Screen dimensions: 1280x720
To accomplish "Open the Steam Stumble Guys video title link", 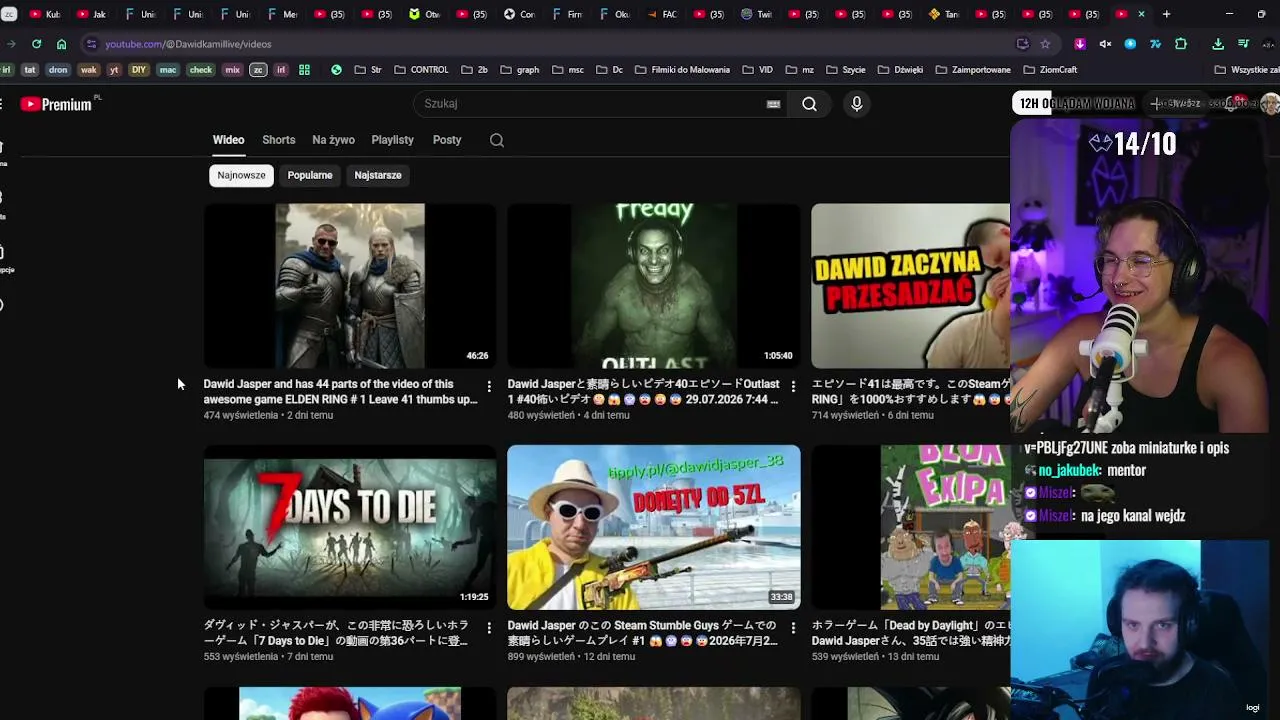I will click(x=642, y=633).
